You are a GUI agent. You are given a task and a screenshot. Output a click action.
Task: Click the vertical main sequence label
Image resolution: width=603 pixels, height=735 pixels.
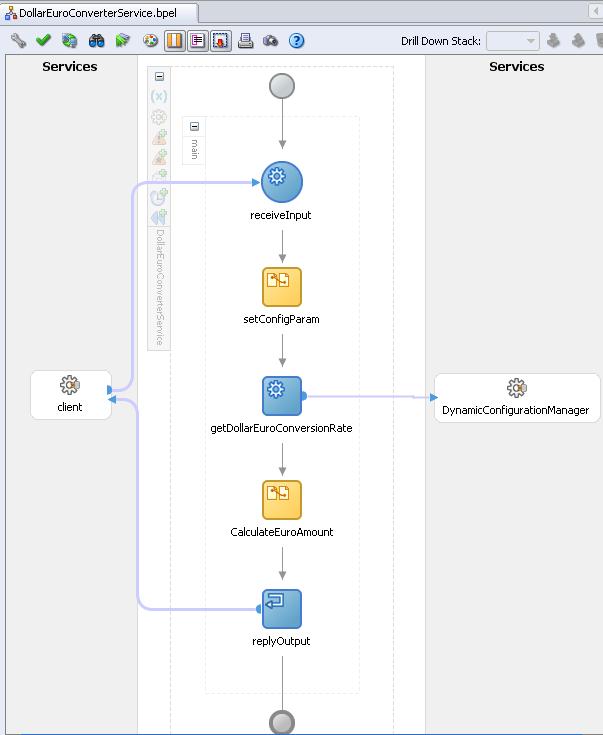[x=194, y=149]
